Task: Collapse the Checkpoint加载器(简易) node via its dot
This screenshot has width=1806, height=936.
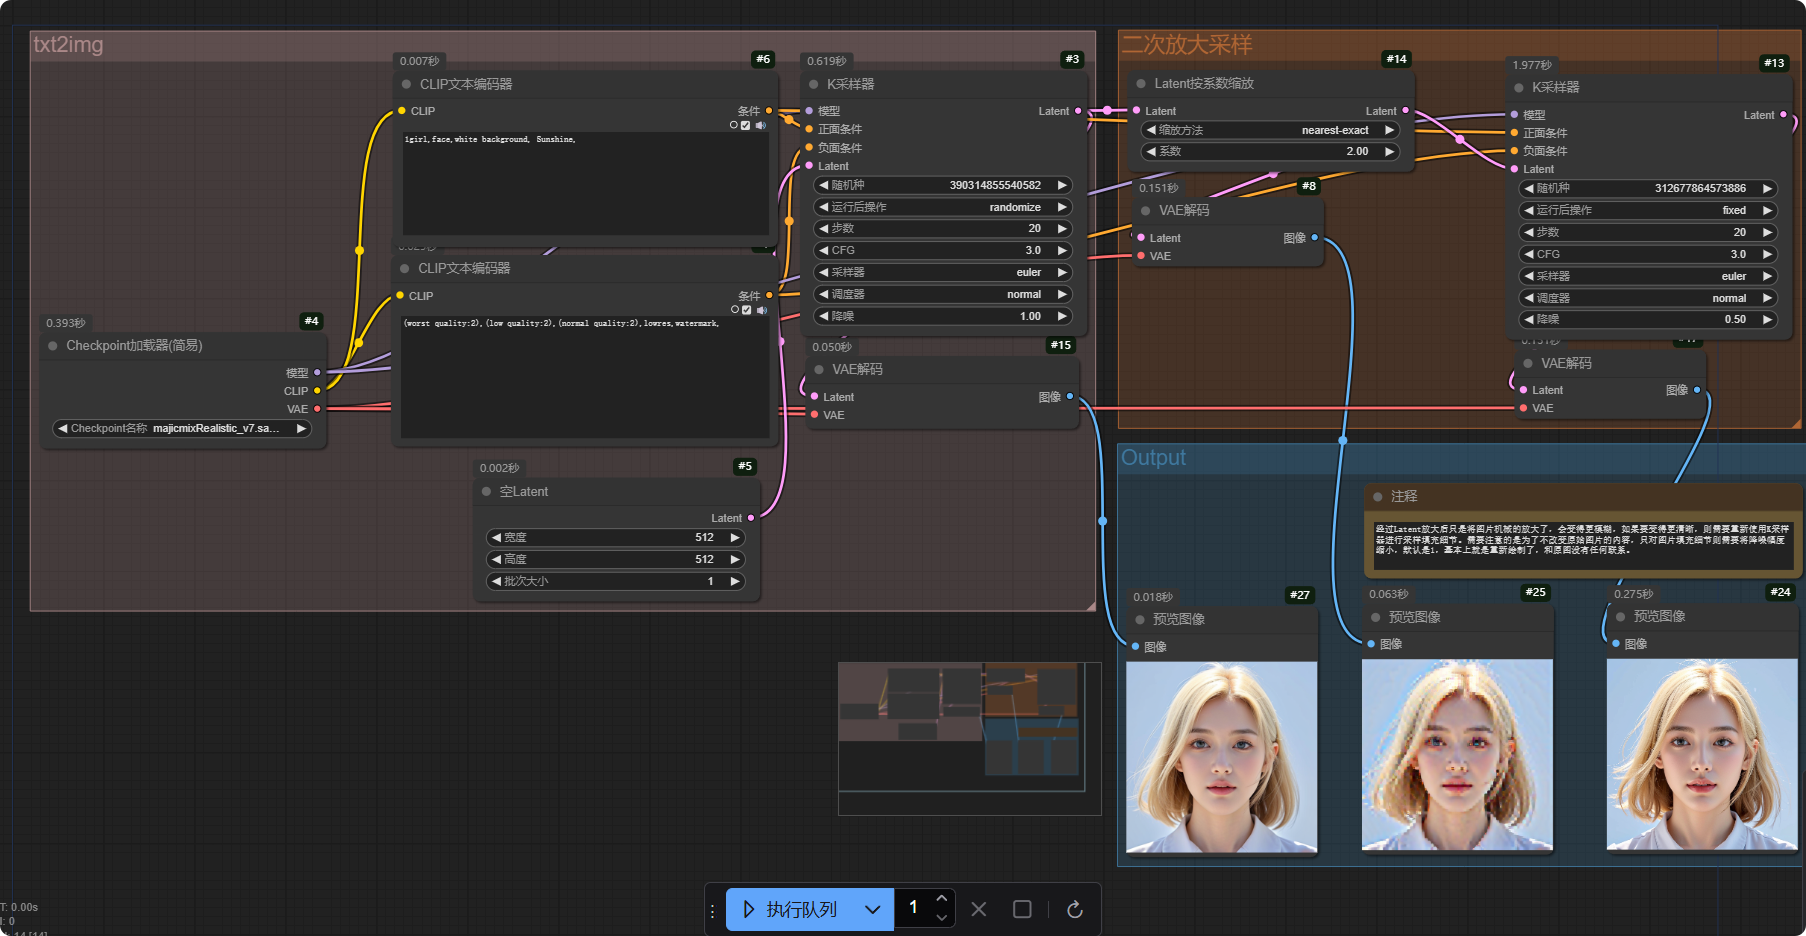Action: point(53,346)
